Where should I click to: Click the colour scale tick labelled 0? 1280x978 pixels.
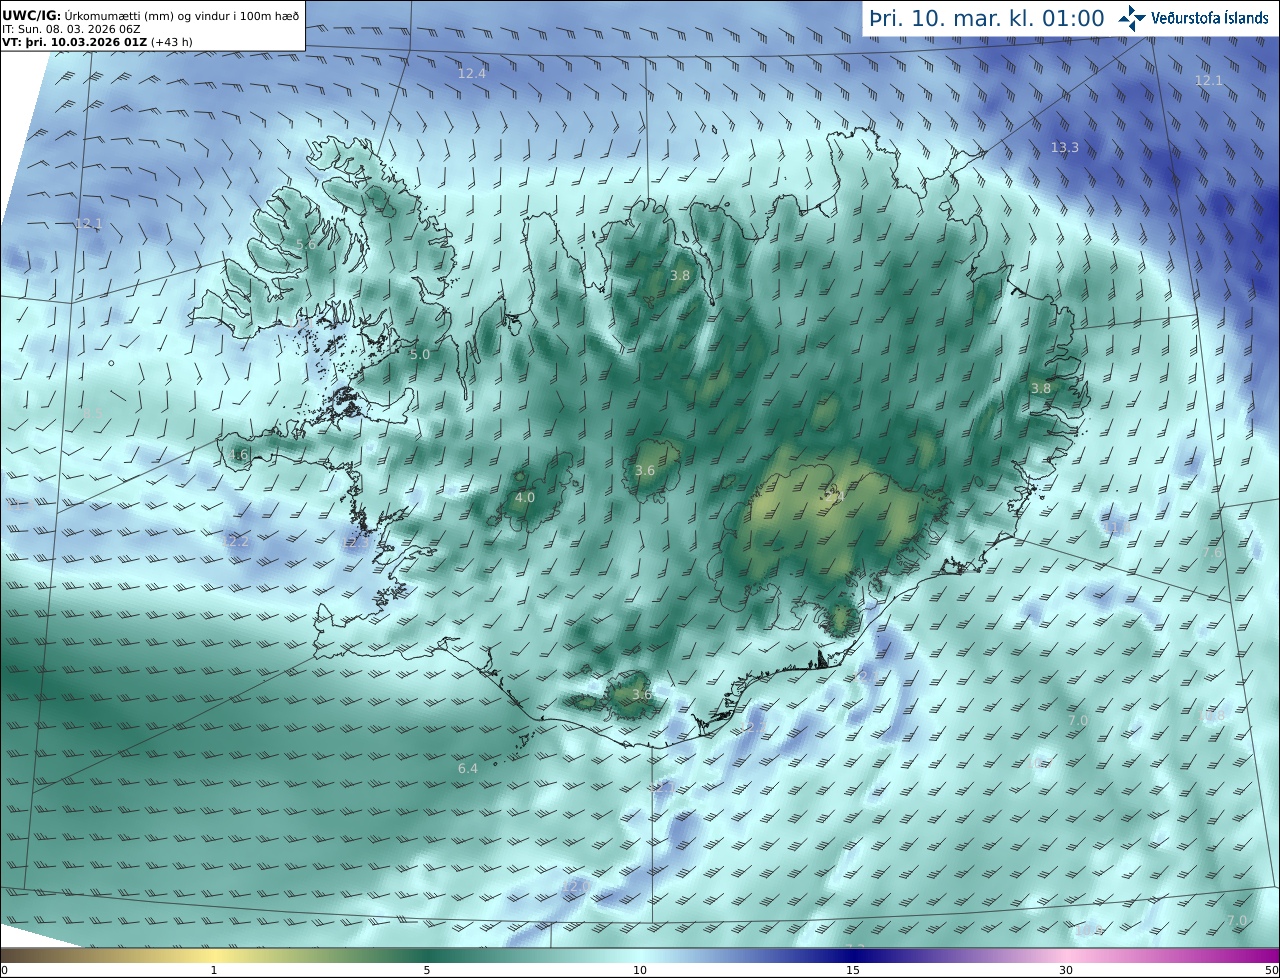tap(4, 970)
